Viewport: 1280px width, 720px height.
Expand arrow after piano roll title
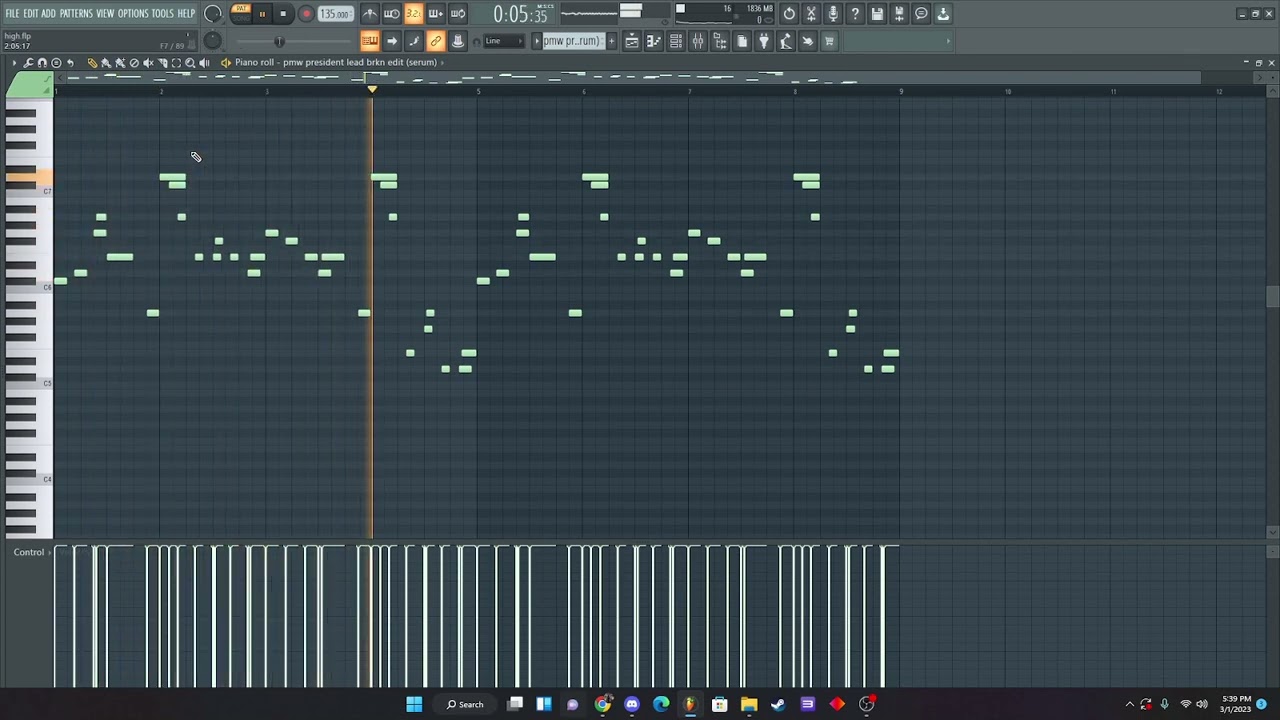click(x=442, y=62)
